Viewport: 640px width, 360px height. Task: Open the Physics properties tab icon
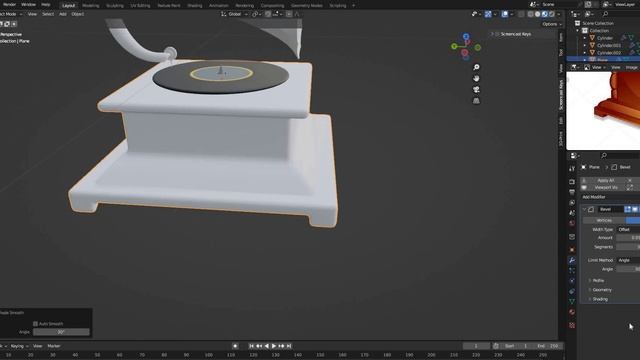[x=572, y=281]
